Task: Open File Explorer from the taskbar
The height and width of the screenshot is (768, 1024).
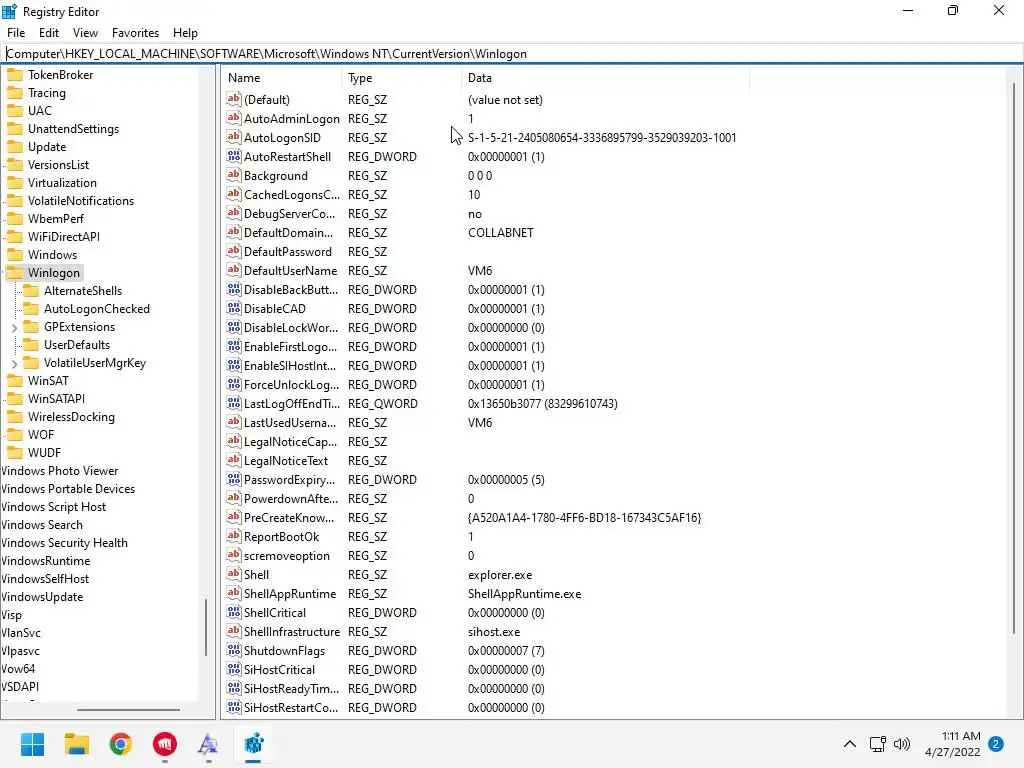Action: (76, 744)
